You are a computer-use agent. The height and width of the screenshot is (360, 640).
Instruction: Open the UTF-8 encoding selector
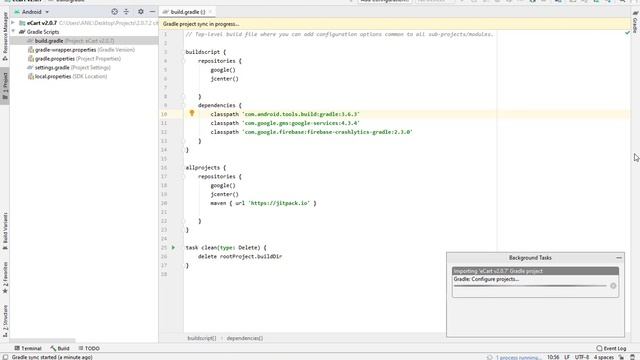tap(582, 357)
